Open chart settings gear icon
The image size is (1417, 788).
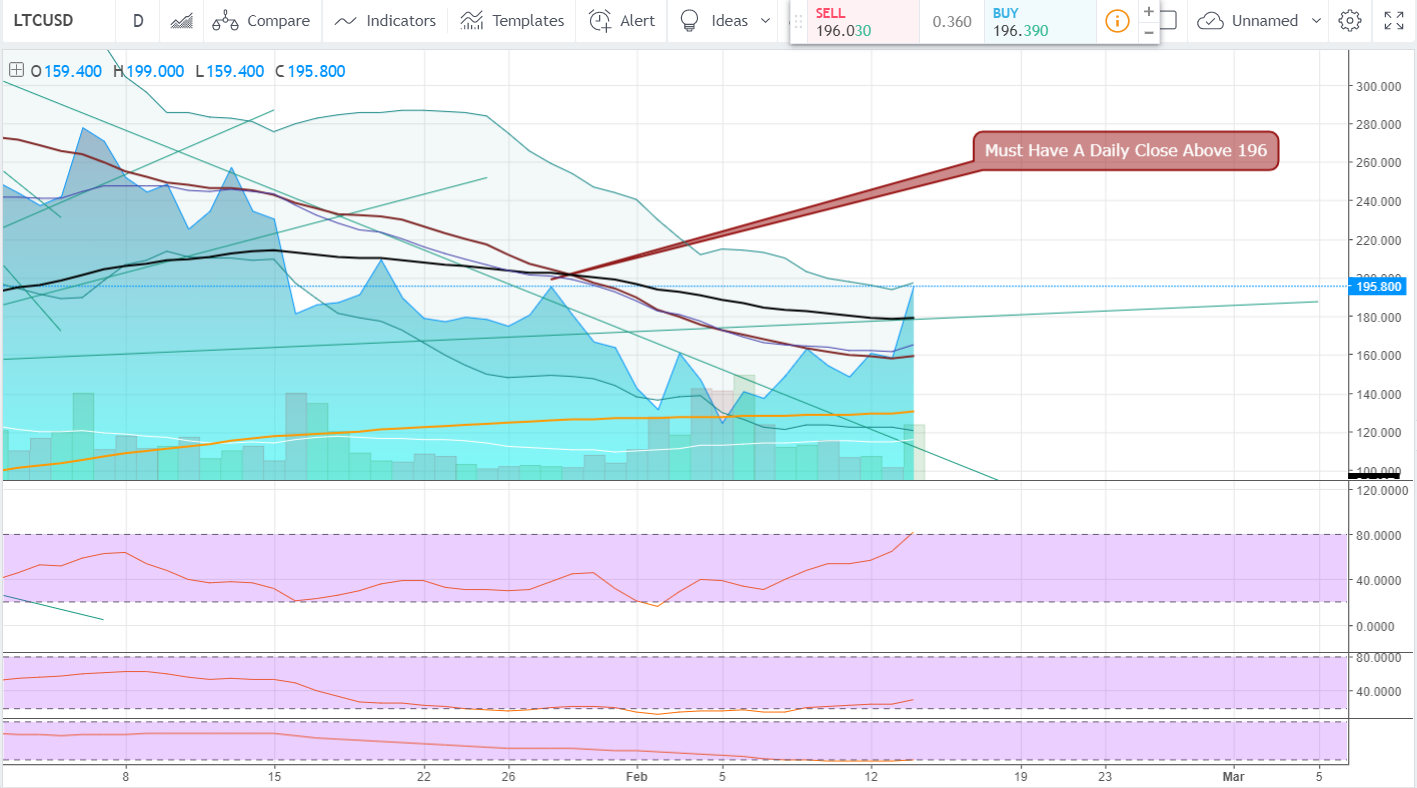tap(1349, 20)
